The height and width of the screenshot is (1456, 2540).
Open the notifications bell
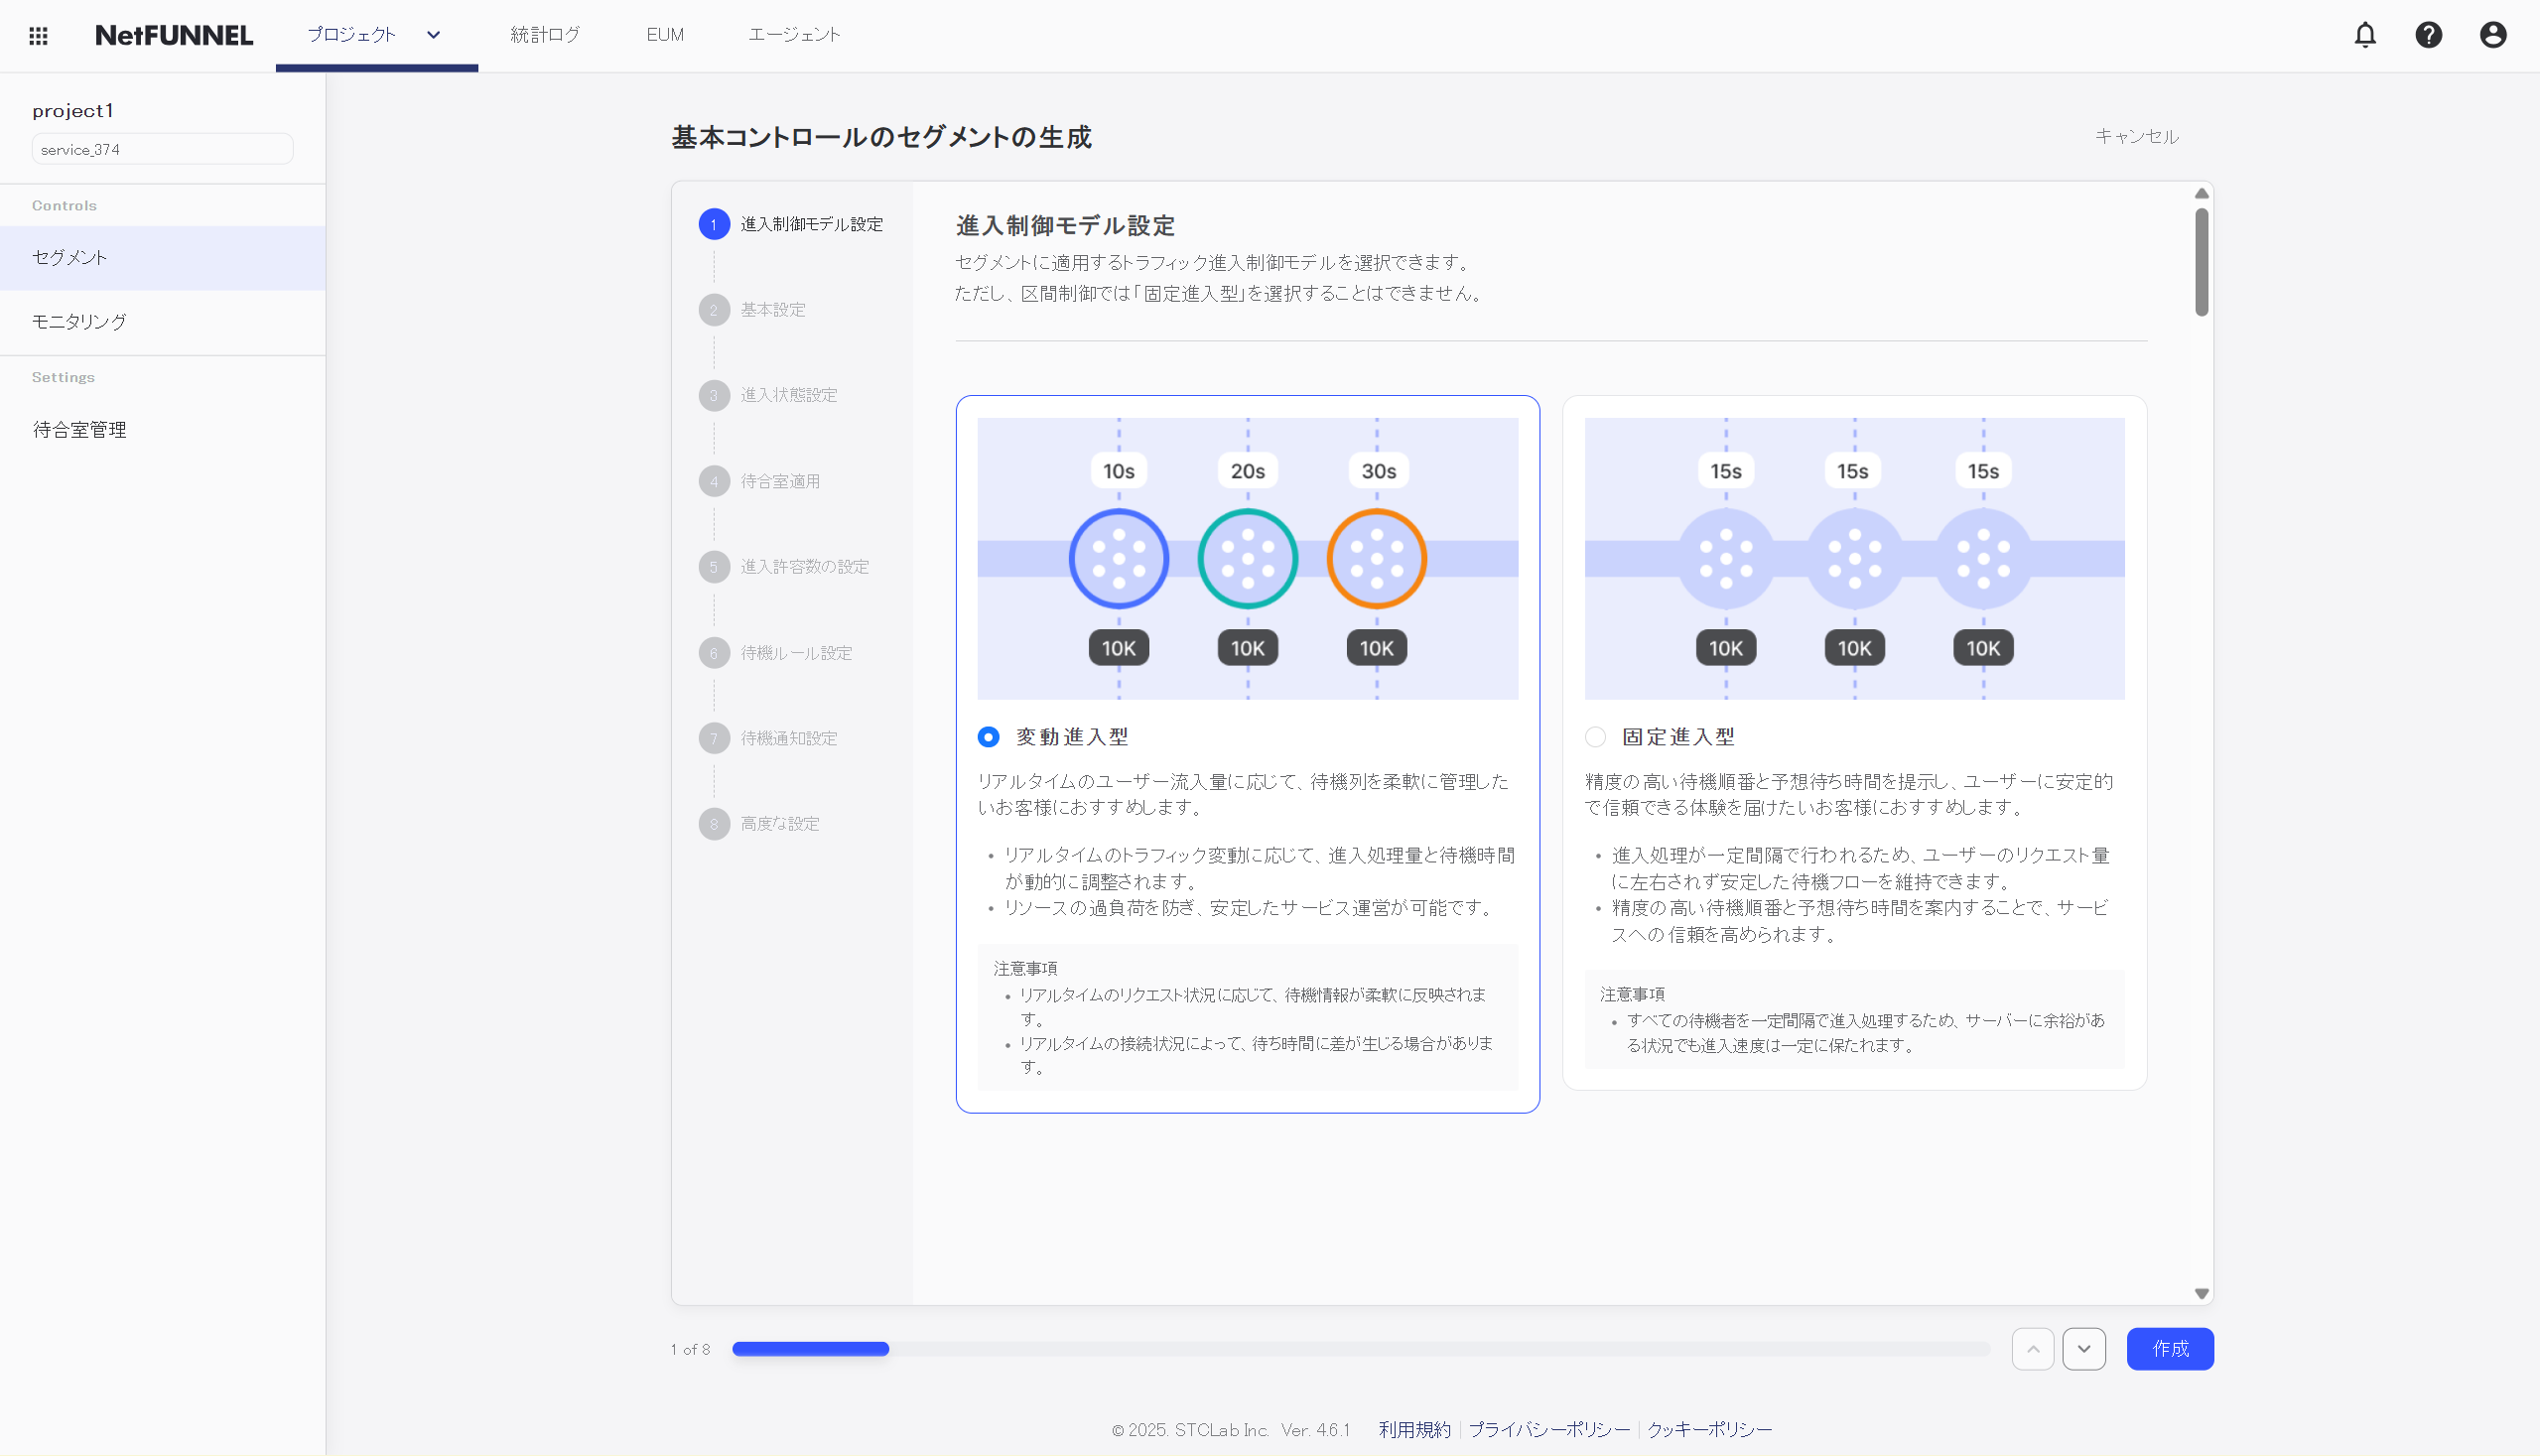pyautogui.click(x=2365, y=35)
